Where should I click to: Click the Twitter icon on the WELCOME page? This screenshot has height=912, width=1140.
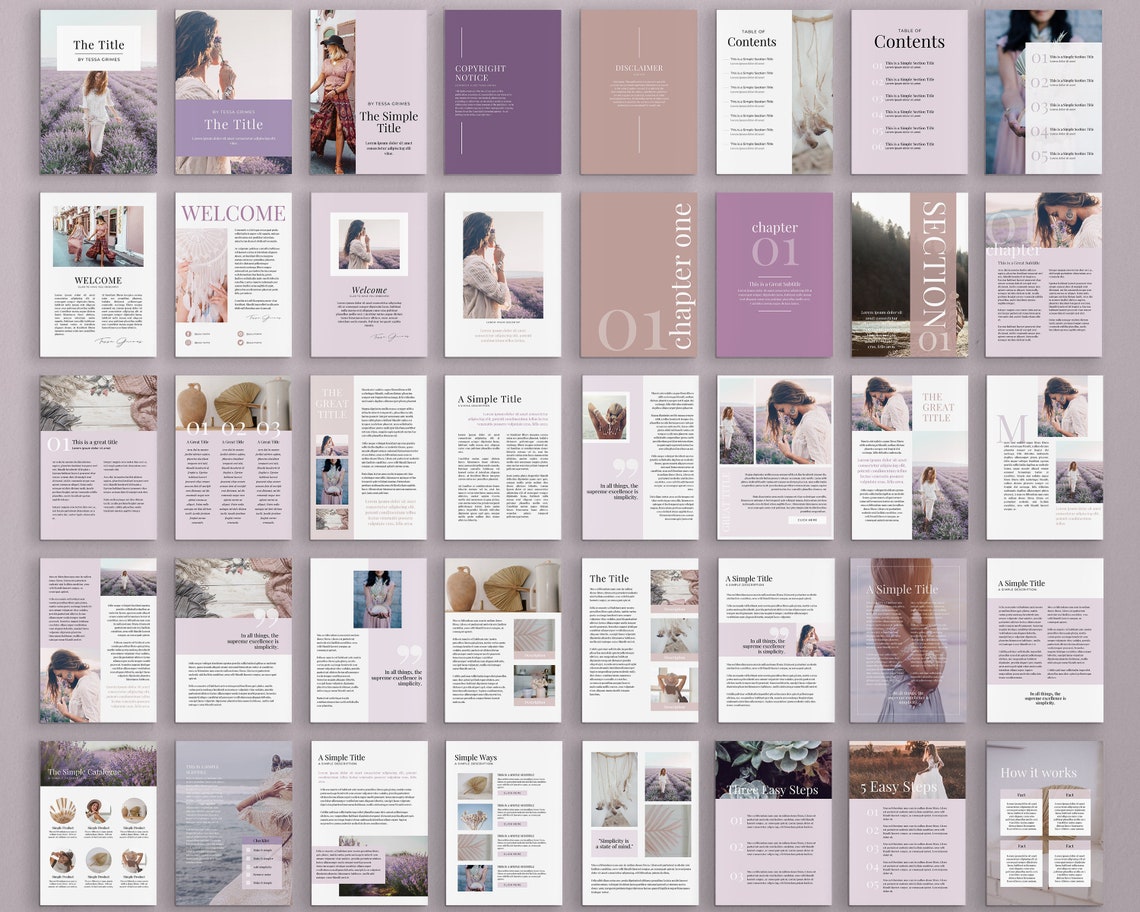240,343
